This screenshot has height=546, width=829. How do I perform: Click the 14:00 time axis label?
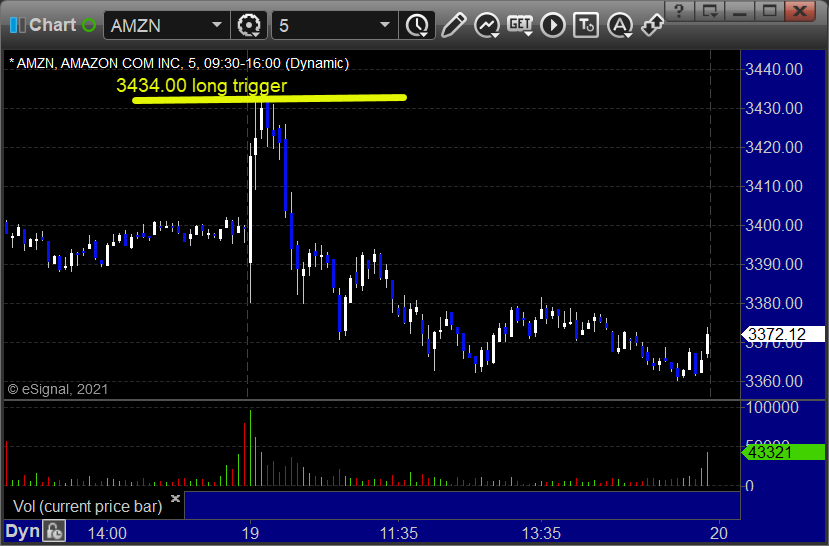point(107,533)
